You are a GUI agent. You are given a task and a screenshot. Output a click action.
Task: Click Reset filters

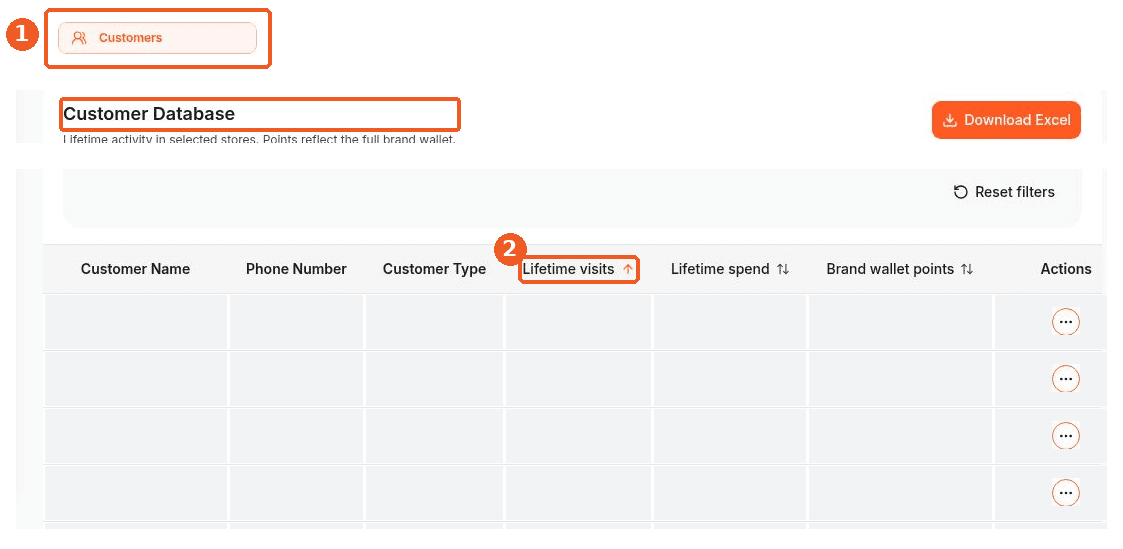1004,192
